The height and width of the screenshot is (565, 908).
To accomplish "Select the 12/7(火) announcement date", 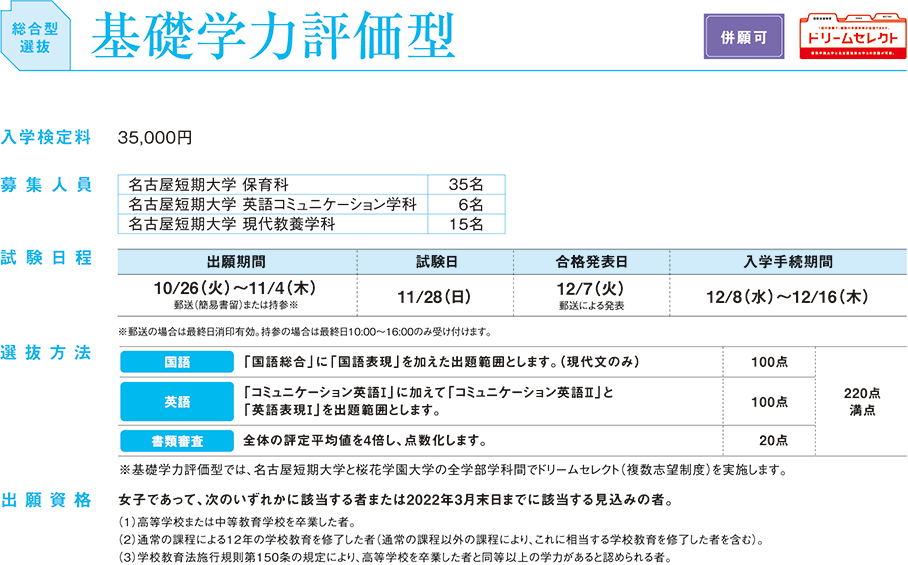I will [591, 289].
